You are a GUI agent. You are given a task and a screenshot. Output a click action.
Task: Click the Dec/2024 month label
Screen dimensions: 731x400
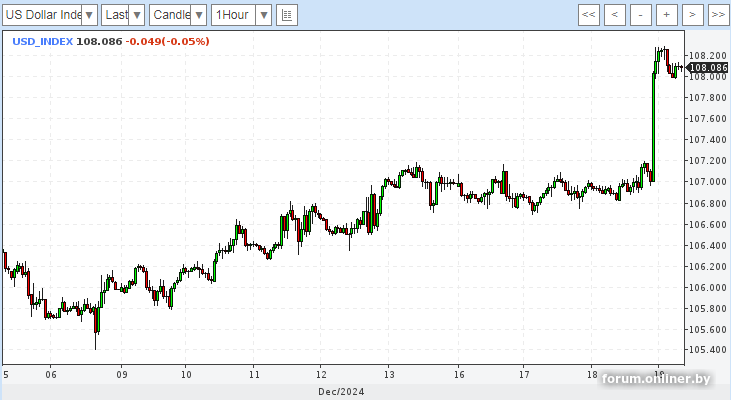341,392
